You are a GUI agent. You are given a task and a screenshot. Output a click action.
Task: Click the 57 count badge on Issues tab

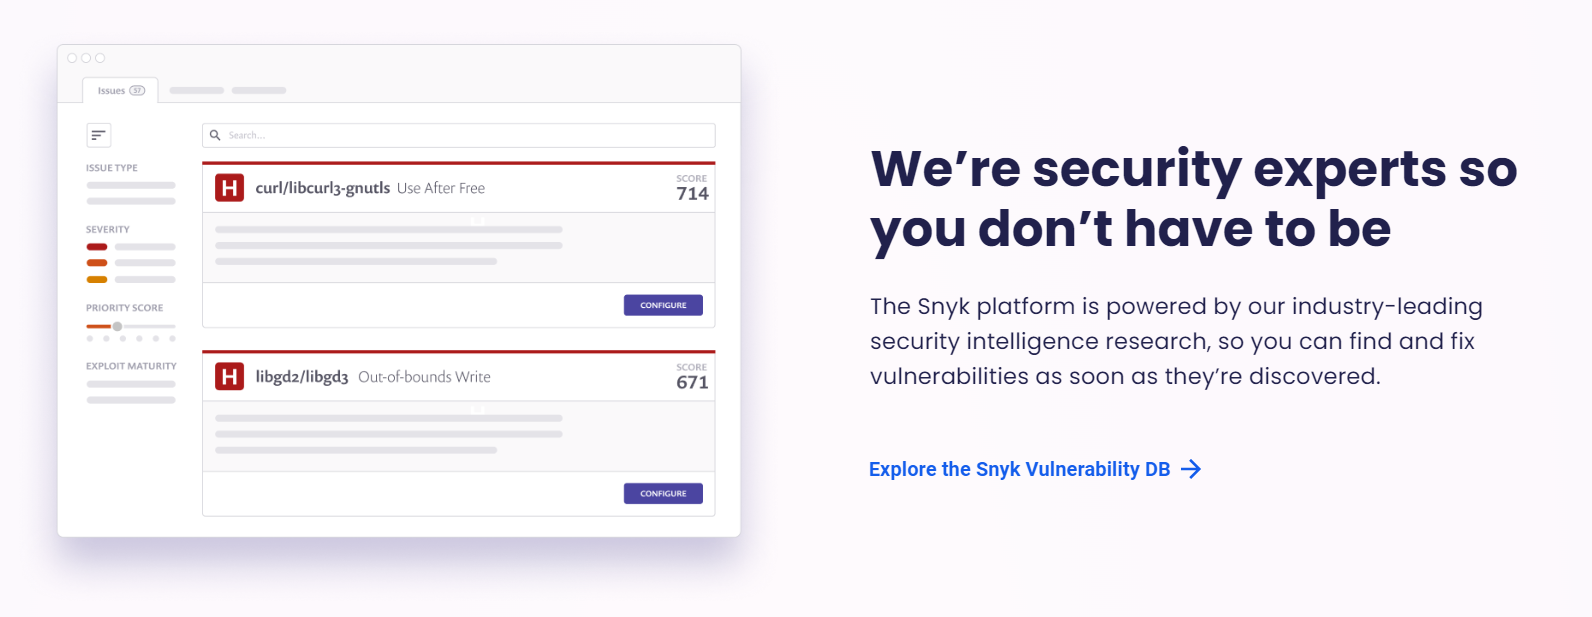(137, 91)
